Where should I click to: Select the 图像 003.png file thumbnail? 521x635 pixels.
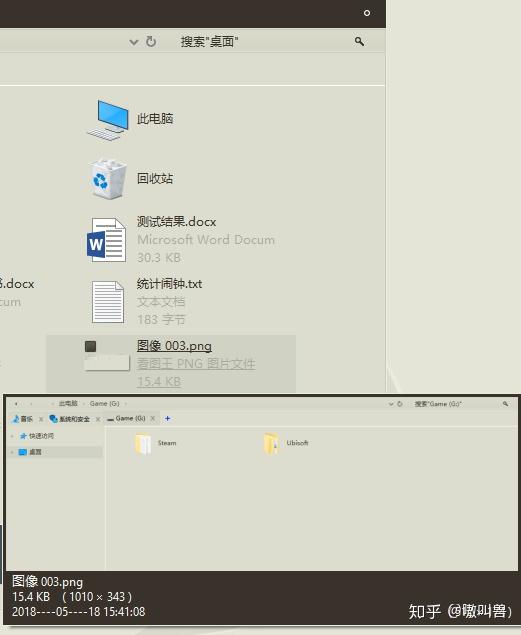tap(107, 363)
